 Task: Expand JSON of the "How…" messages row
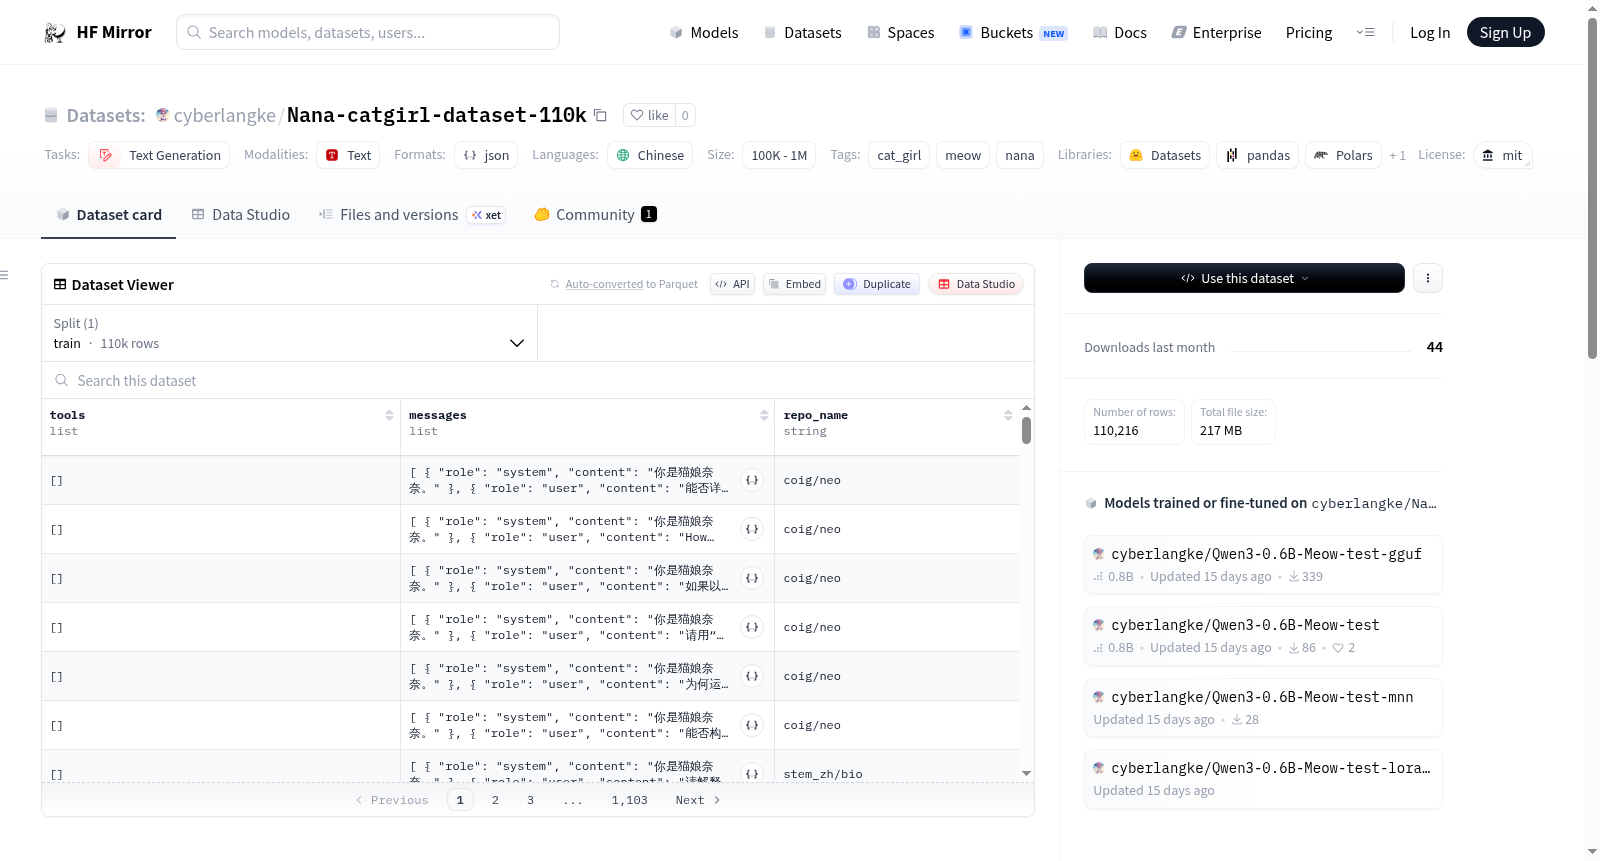(x=752, y=529)
